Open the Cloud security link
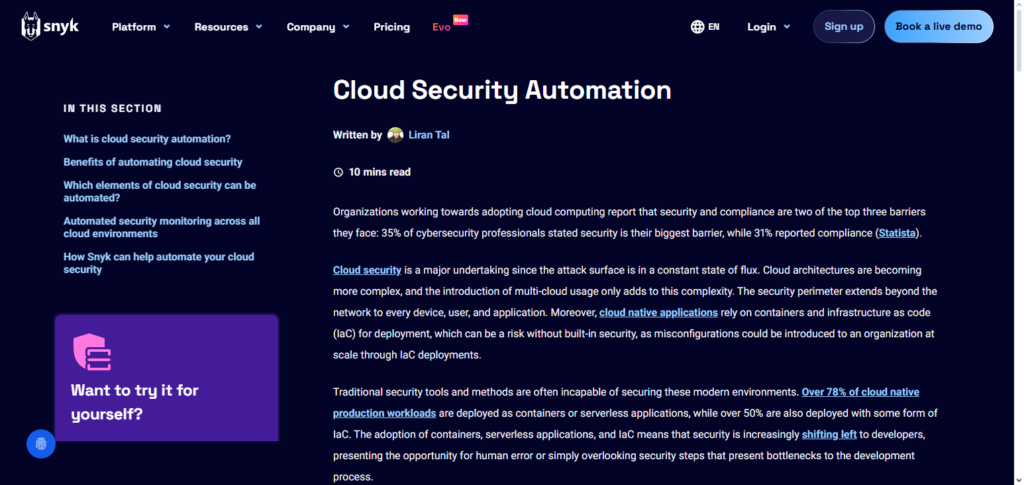This screenshot has width=1024, height=485. click(367, 270)
